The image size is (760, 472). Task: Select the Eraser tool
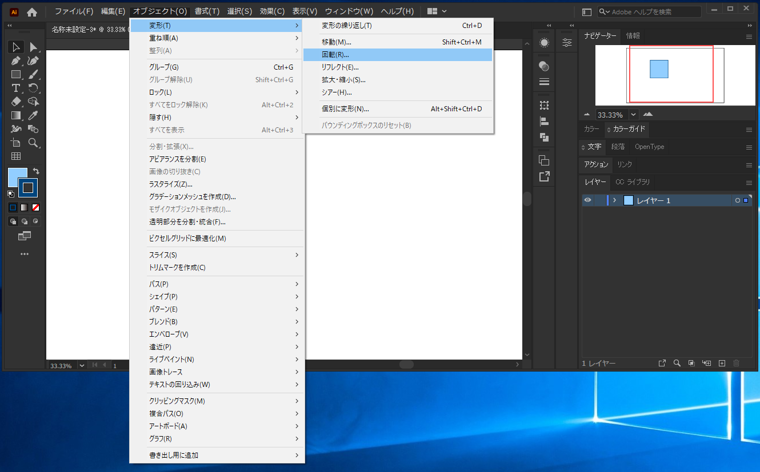[x=16, y=102]
